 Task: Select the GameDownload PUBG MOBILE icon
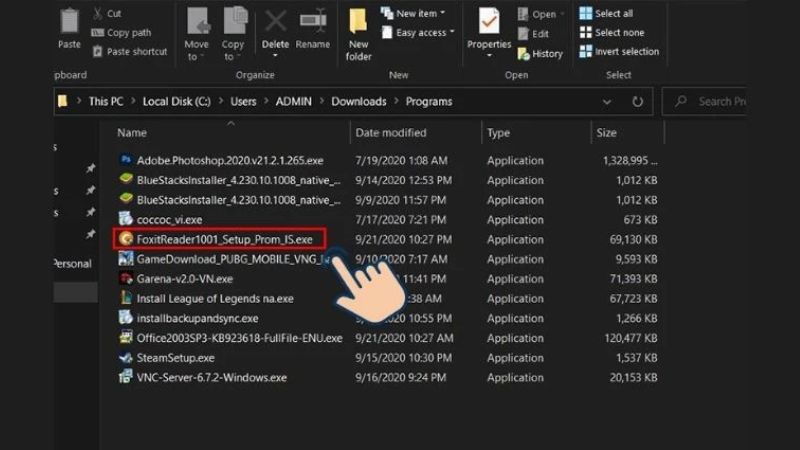tap(126, 259)
